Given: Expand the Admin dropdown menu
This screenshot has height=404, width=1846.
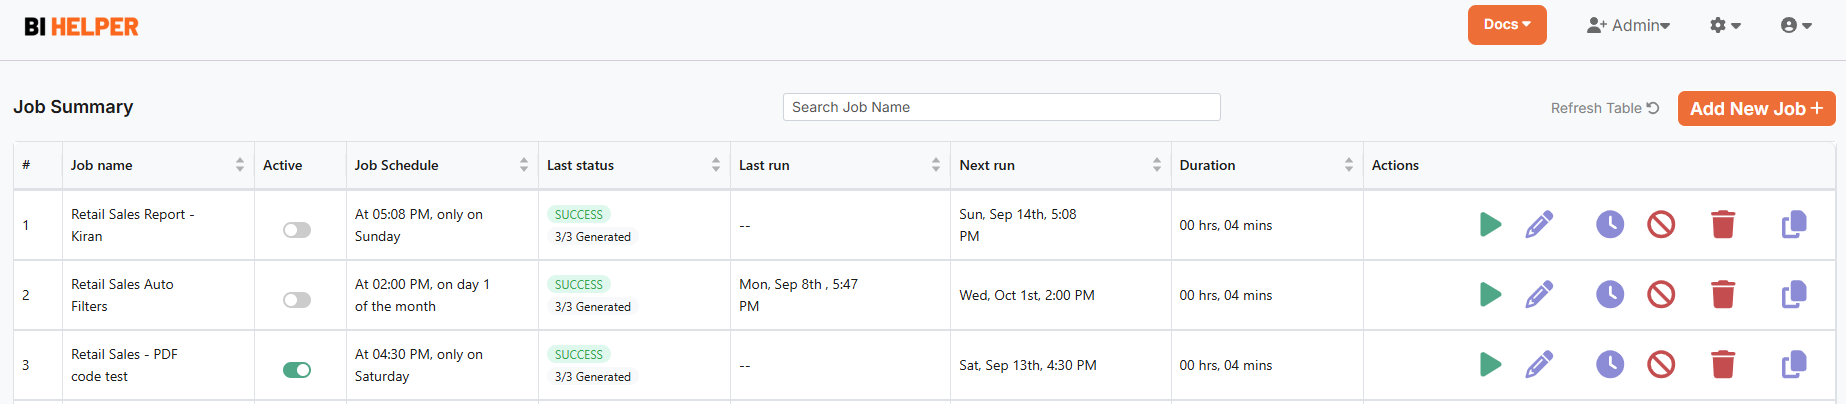Looking at the screenshot, I should point(1628,26).
